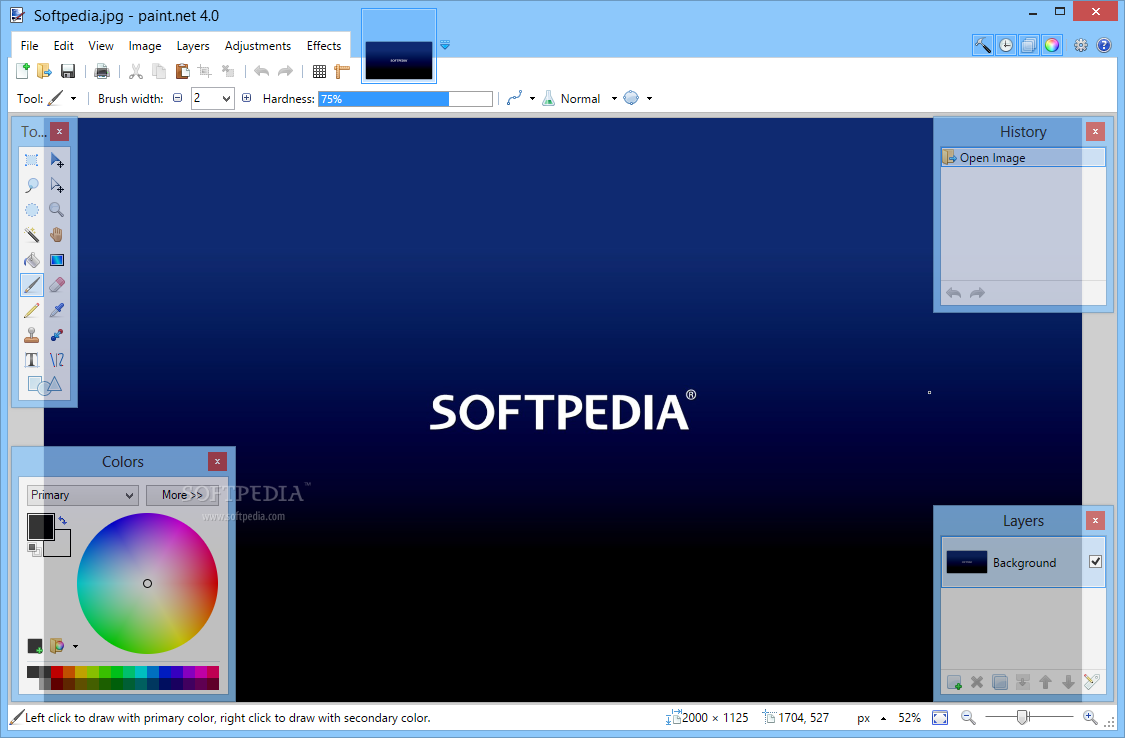Select the Text tool
This screenshot has height=738, width=1125.
tap(32, 359)
